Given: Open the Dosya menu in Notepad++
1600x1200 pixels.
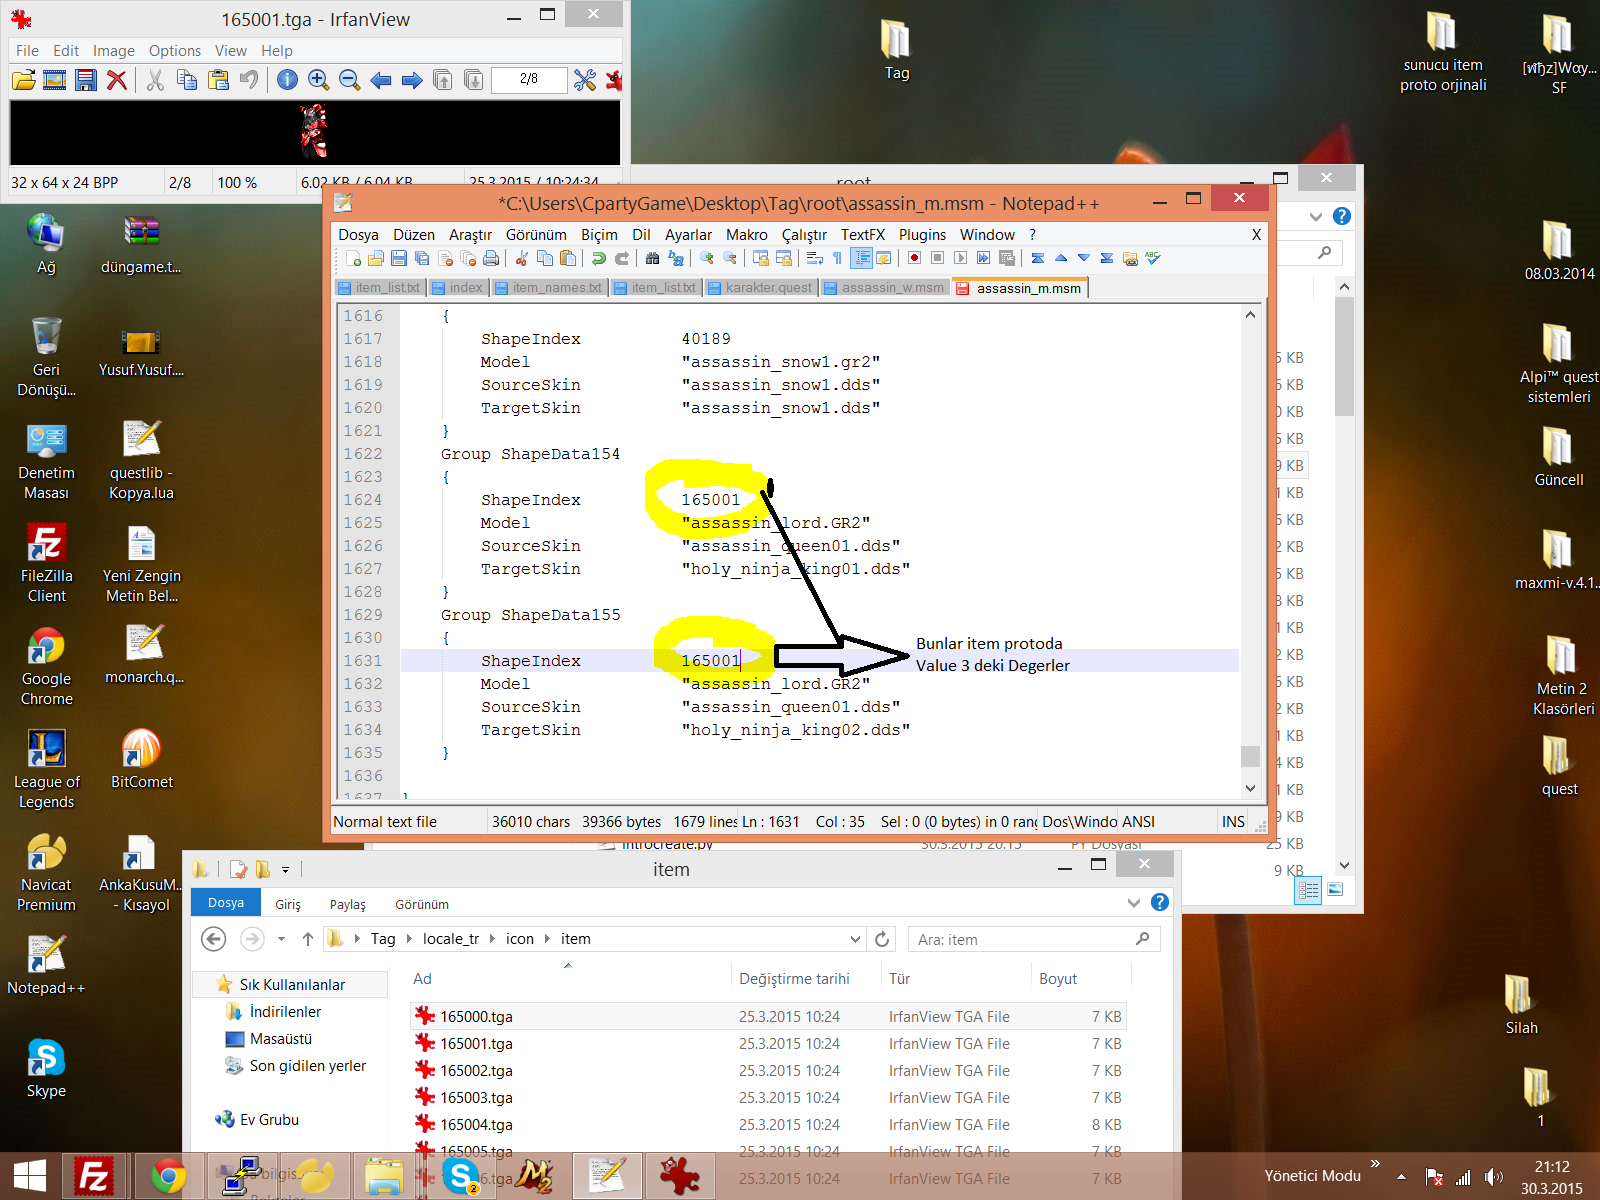Looking at the screenshot, I should [358, 234].
